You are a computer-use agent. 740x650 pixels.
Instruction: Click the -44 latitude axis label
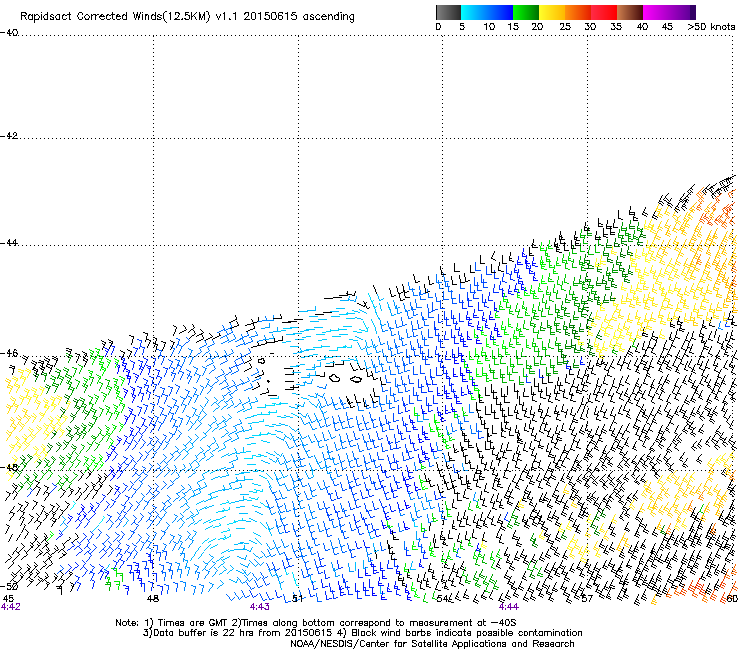[9, 243]
